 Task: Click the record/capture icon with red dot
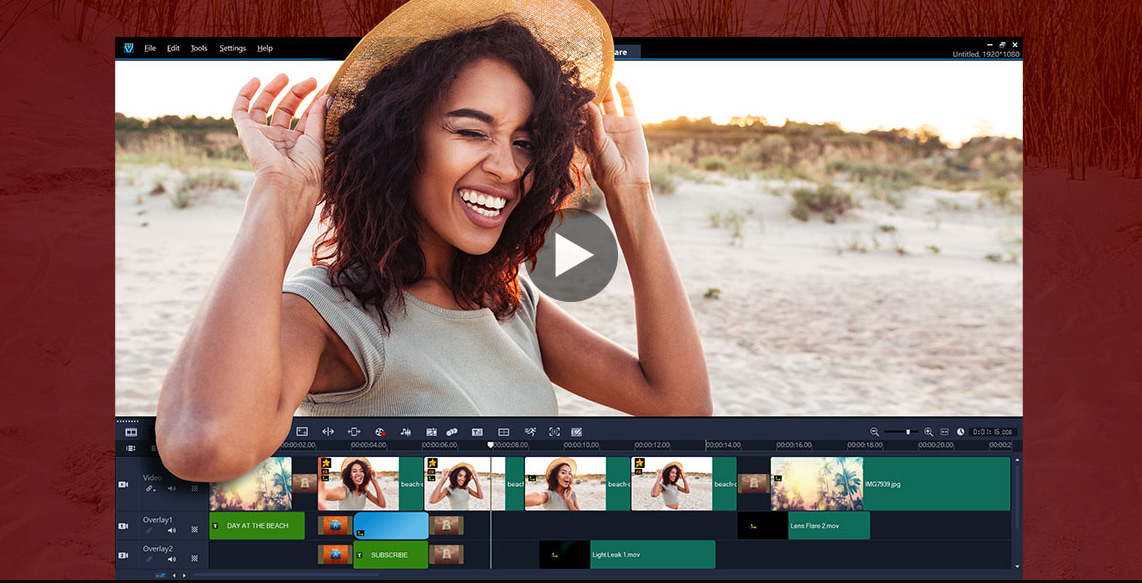pyautogui.click(x=380, y=432)
